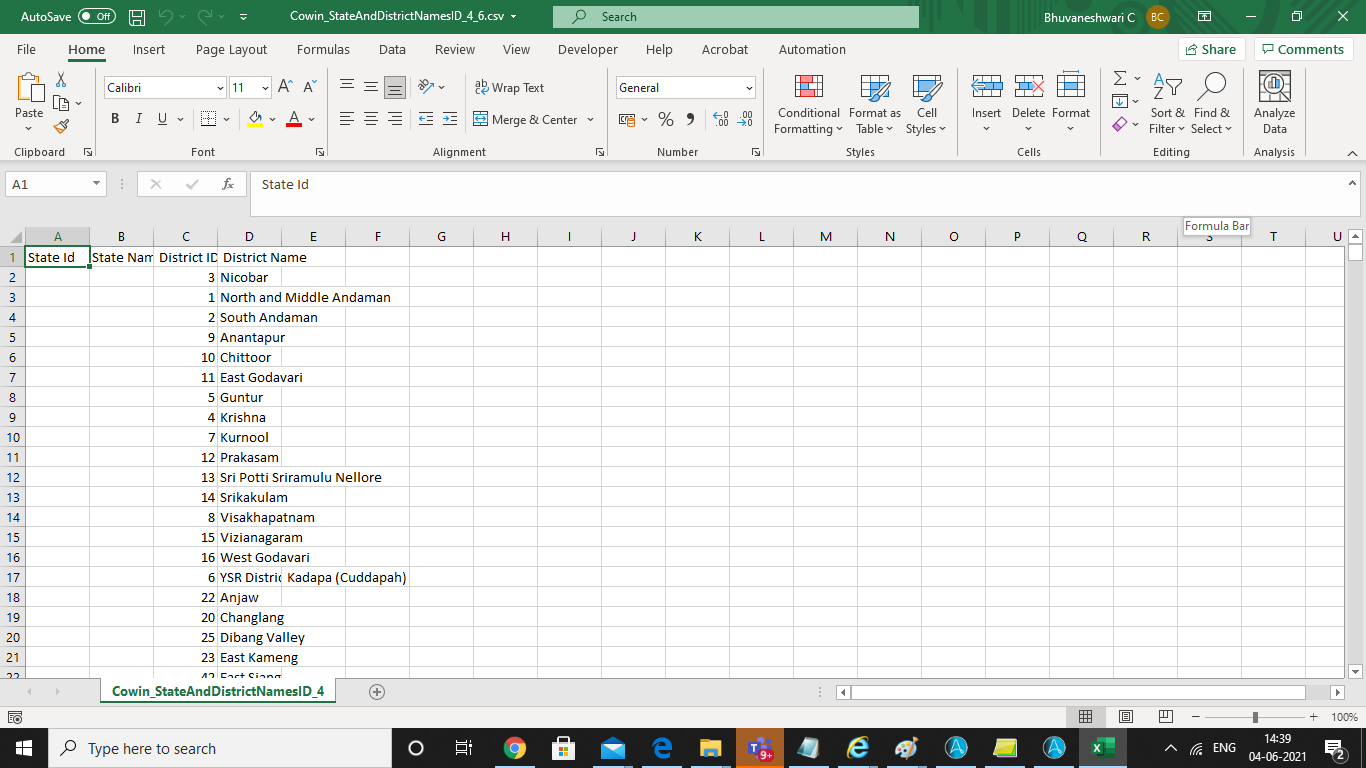The width and height of the screenshot is (1366, 768).
Task: Expand the font name dropdown
Action: coord(220,88)
